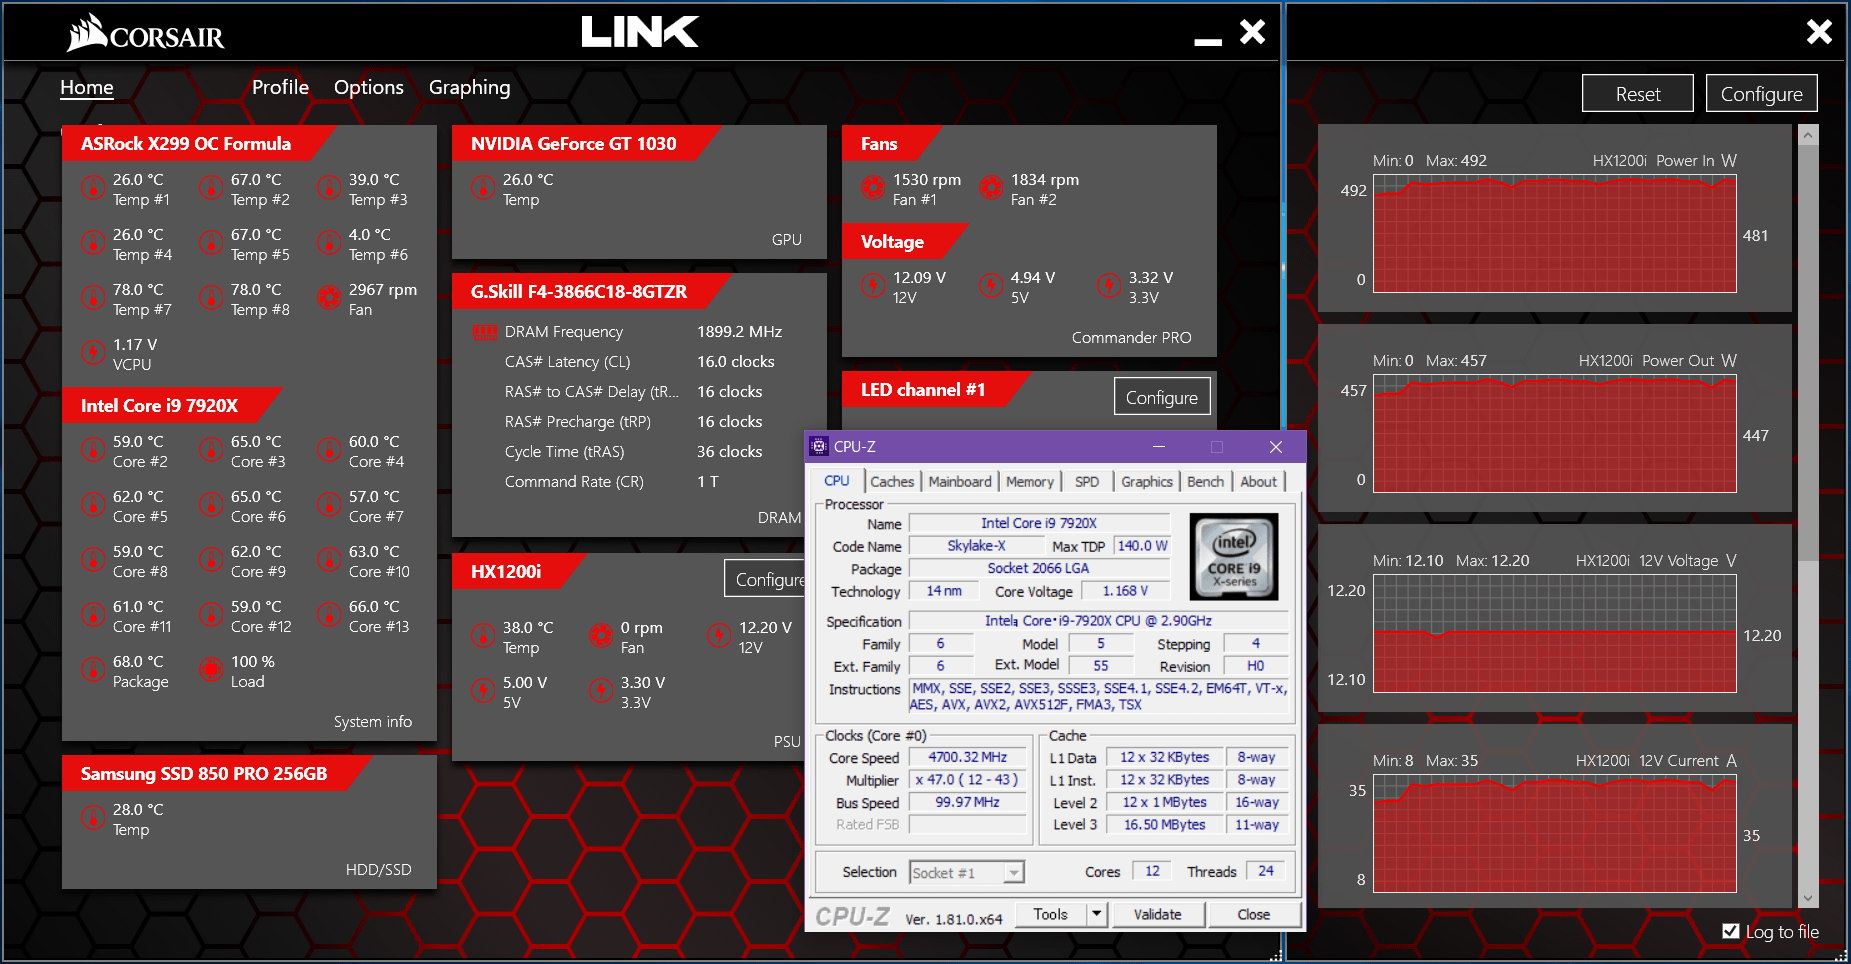Viewport: 1851px width, 964px height.
Task: Click the graph panel scrollbar up arrow
Action: pyautogui.click(x=1808, y=134)
